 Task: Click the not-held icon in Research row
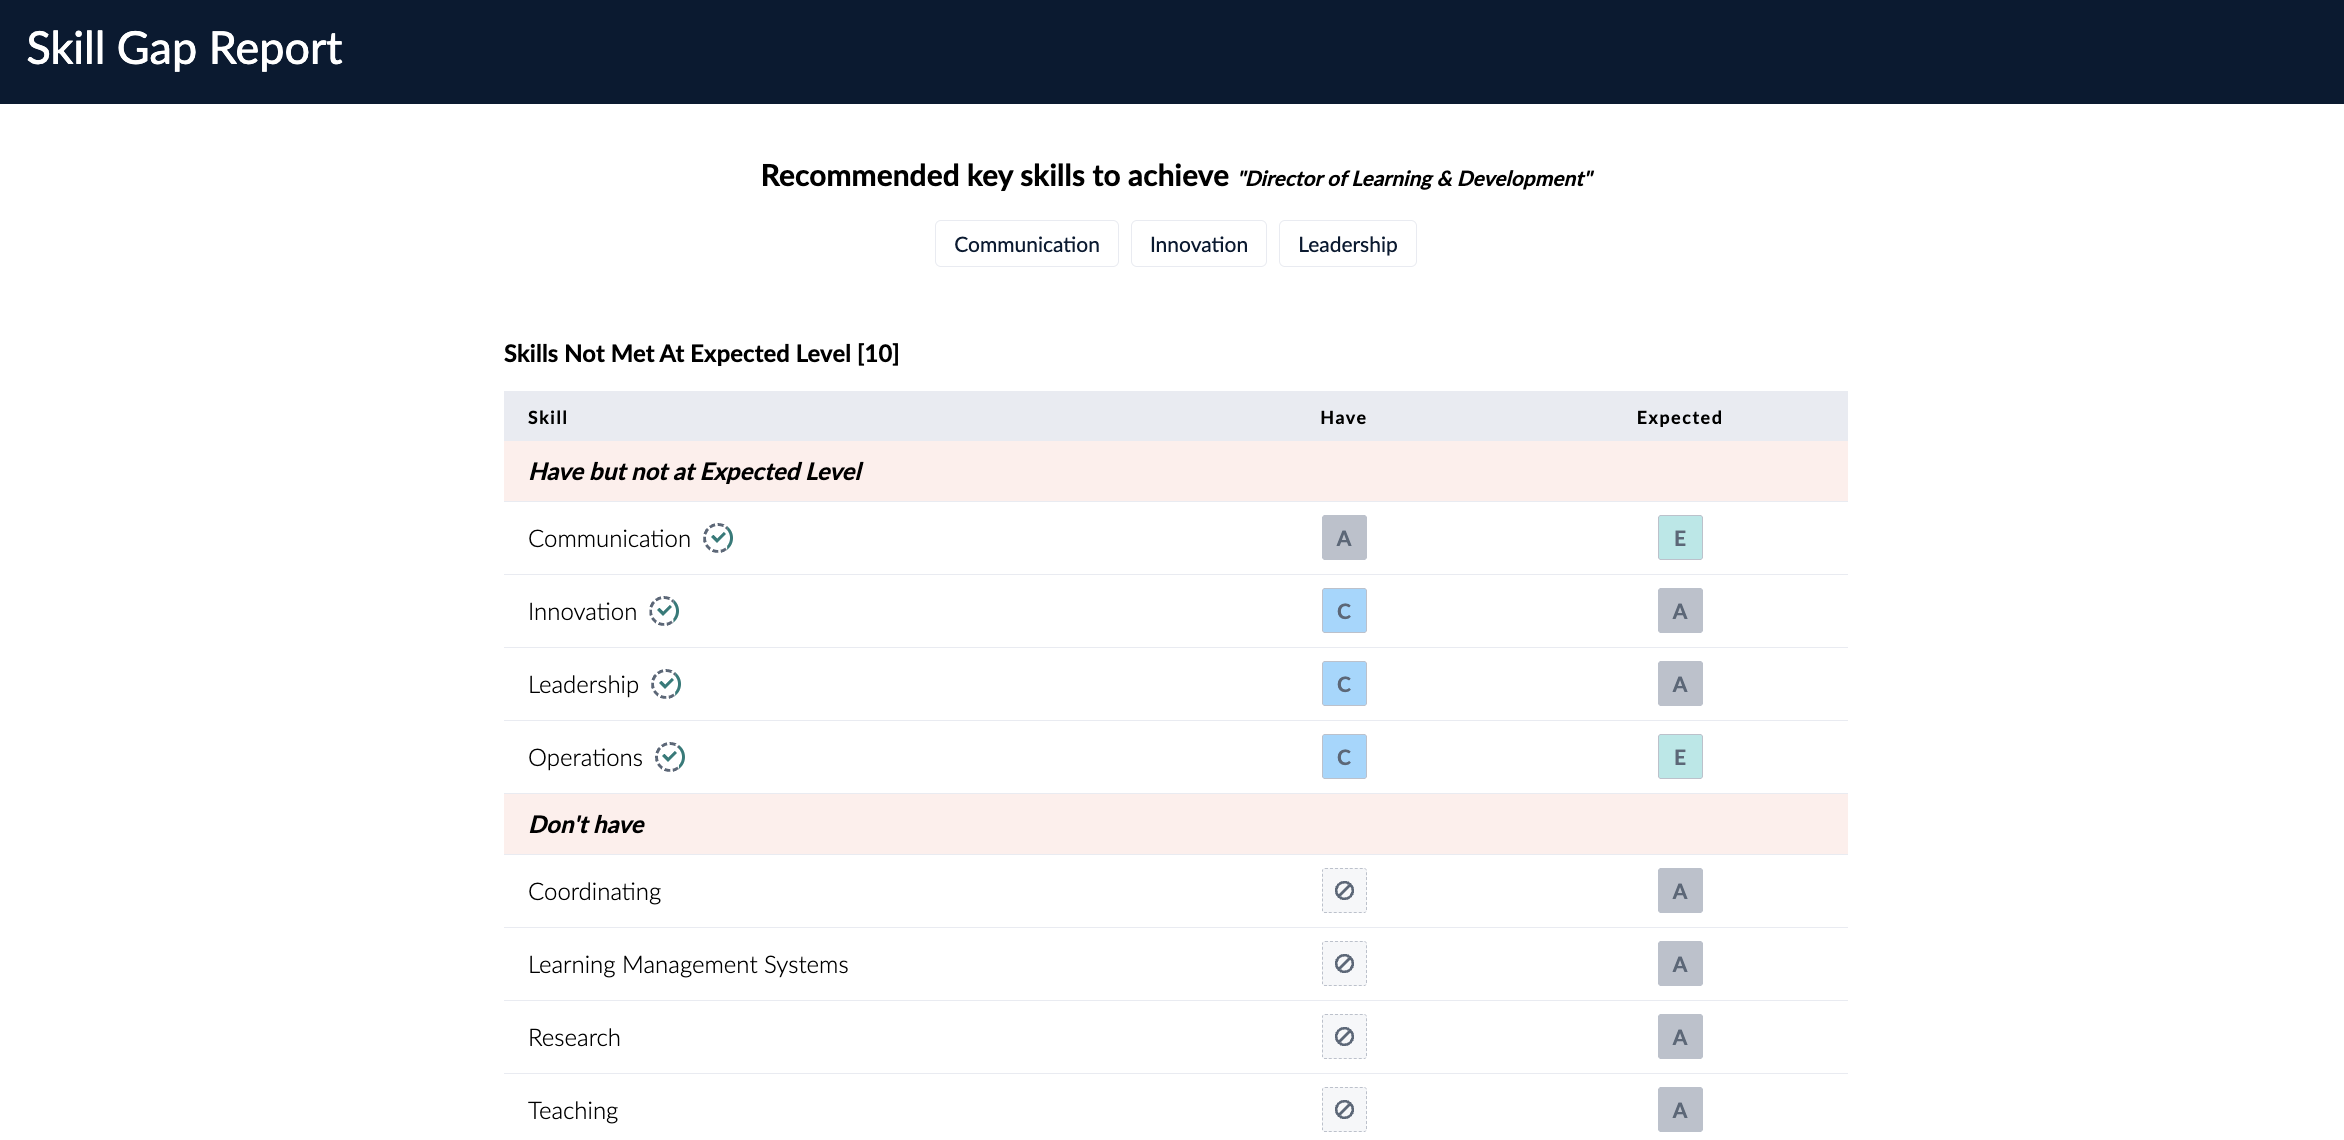point(1344,1036)
